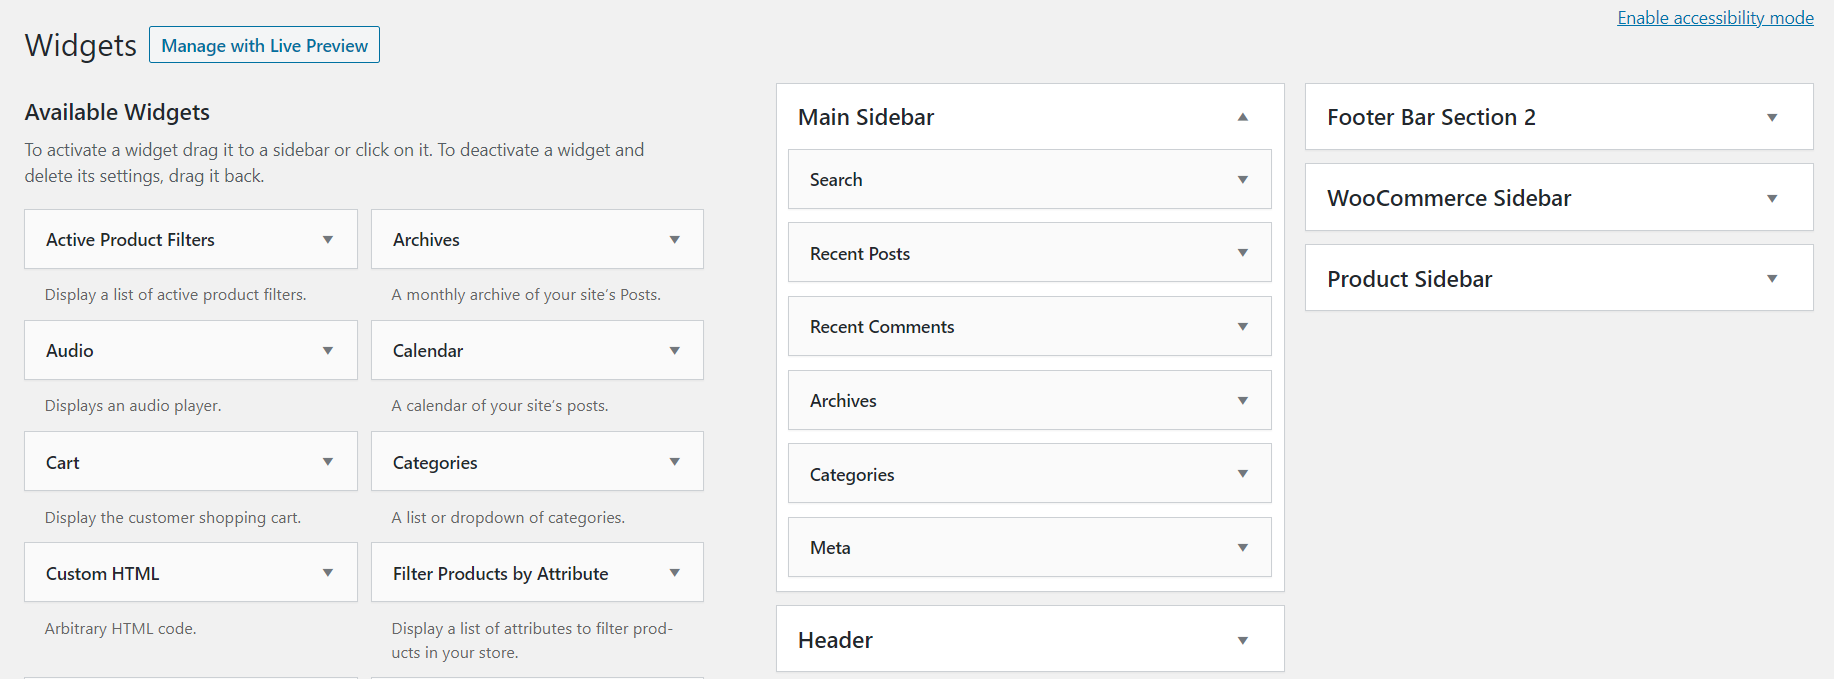Click the Cart widget dropdown arrow

327,462
